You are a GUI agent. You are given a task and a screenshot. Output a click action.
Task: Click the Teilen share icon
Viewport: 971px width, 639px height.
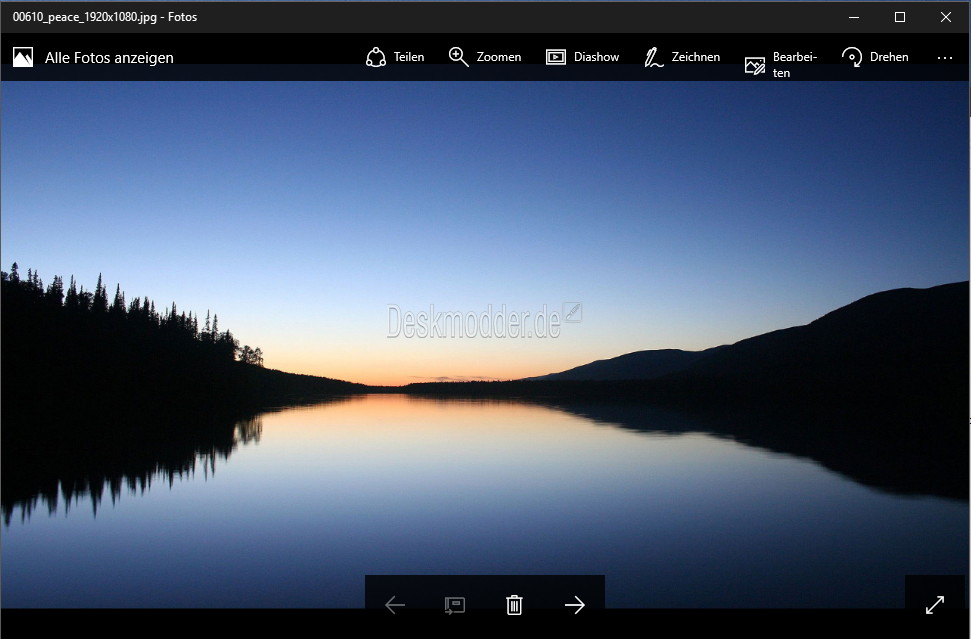375,57
